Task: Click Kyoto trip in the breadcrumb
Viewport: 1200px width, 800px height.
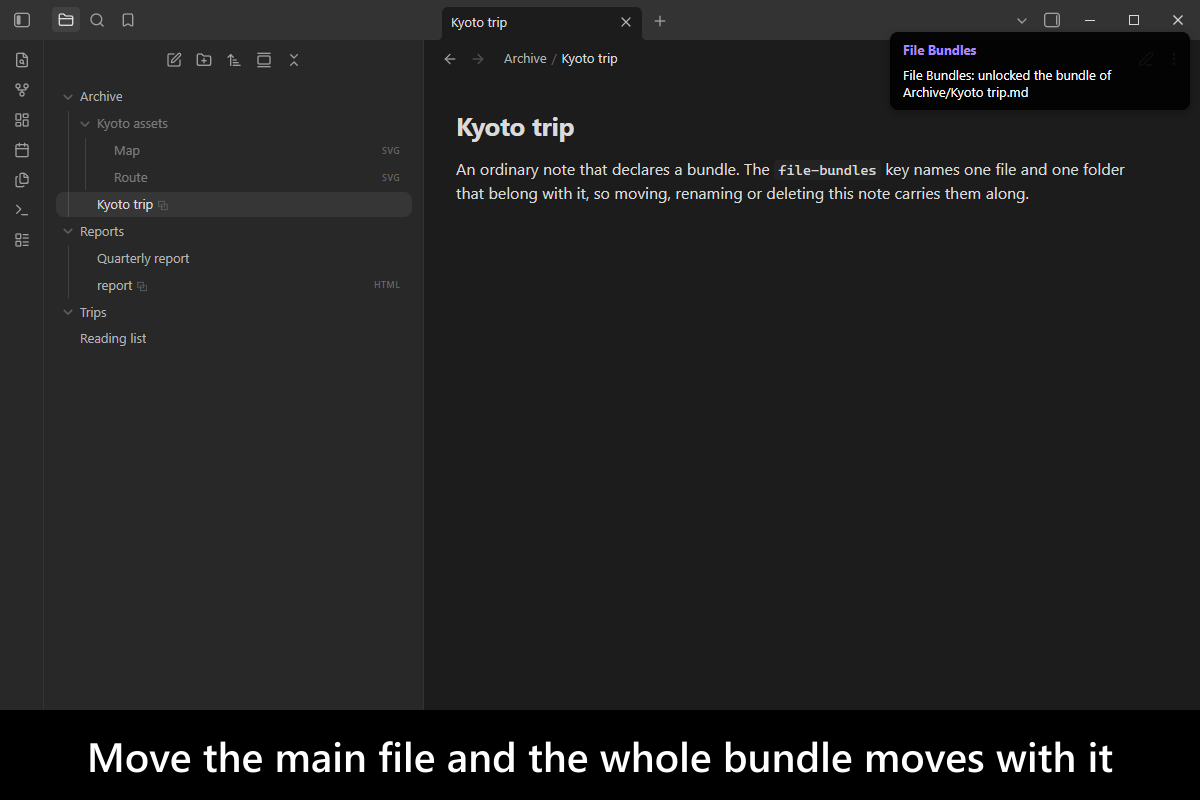Action: (589, 59)
